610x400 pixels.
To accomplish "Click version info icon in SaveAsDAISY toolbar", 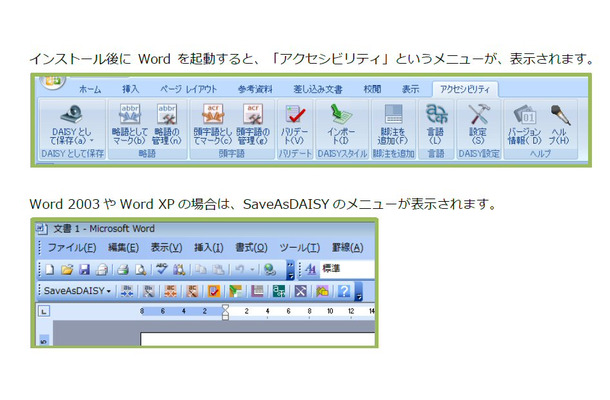I will click(322, 291).
